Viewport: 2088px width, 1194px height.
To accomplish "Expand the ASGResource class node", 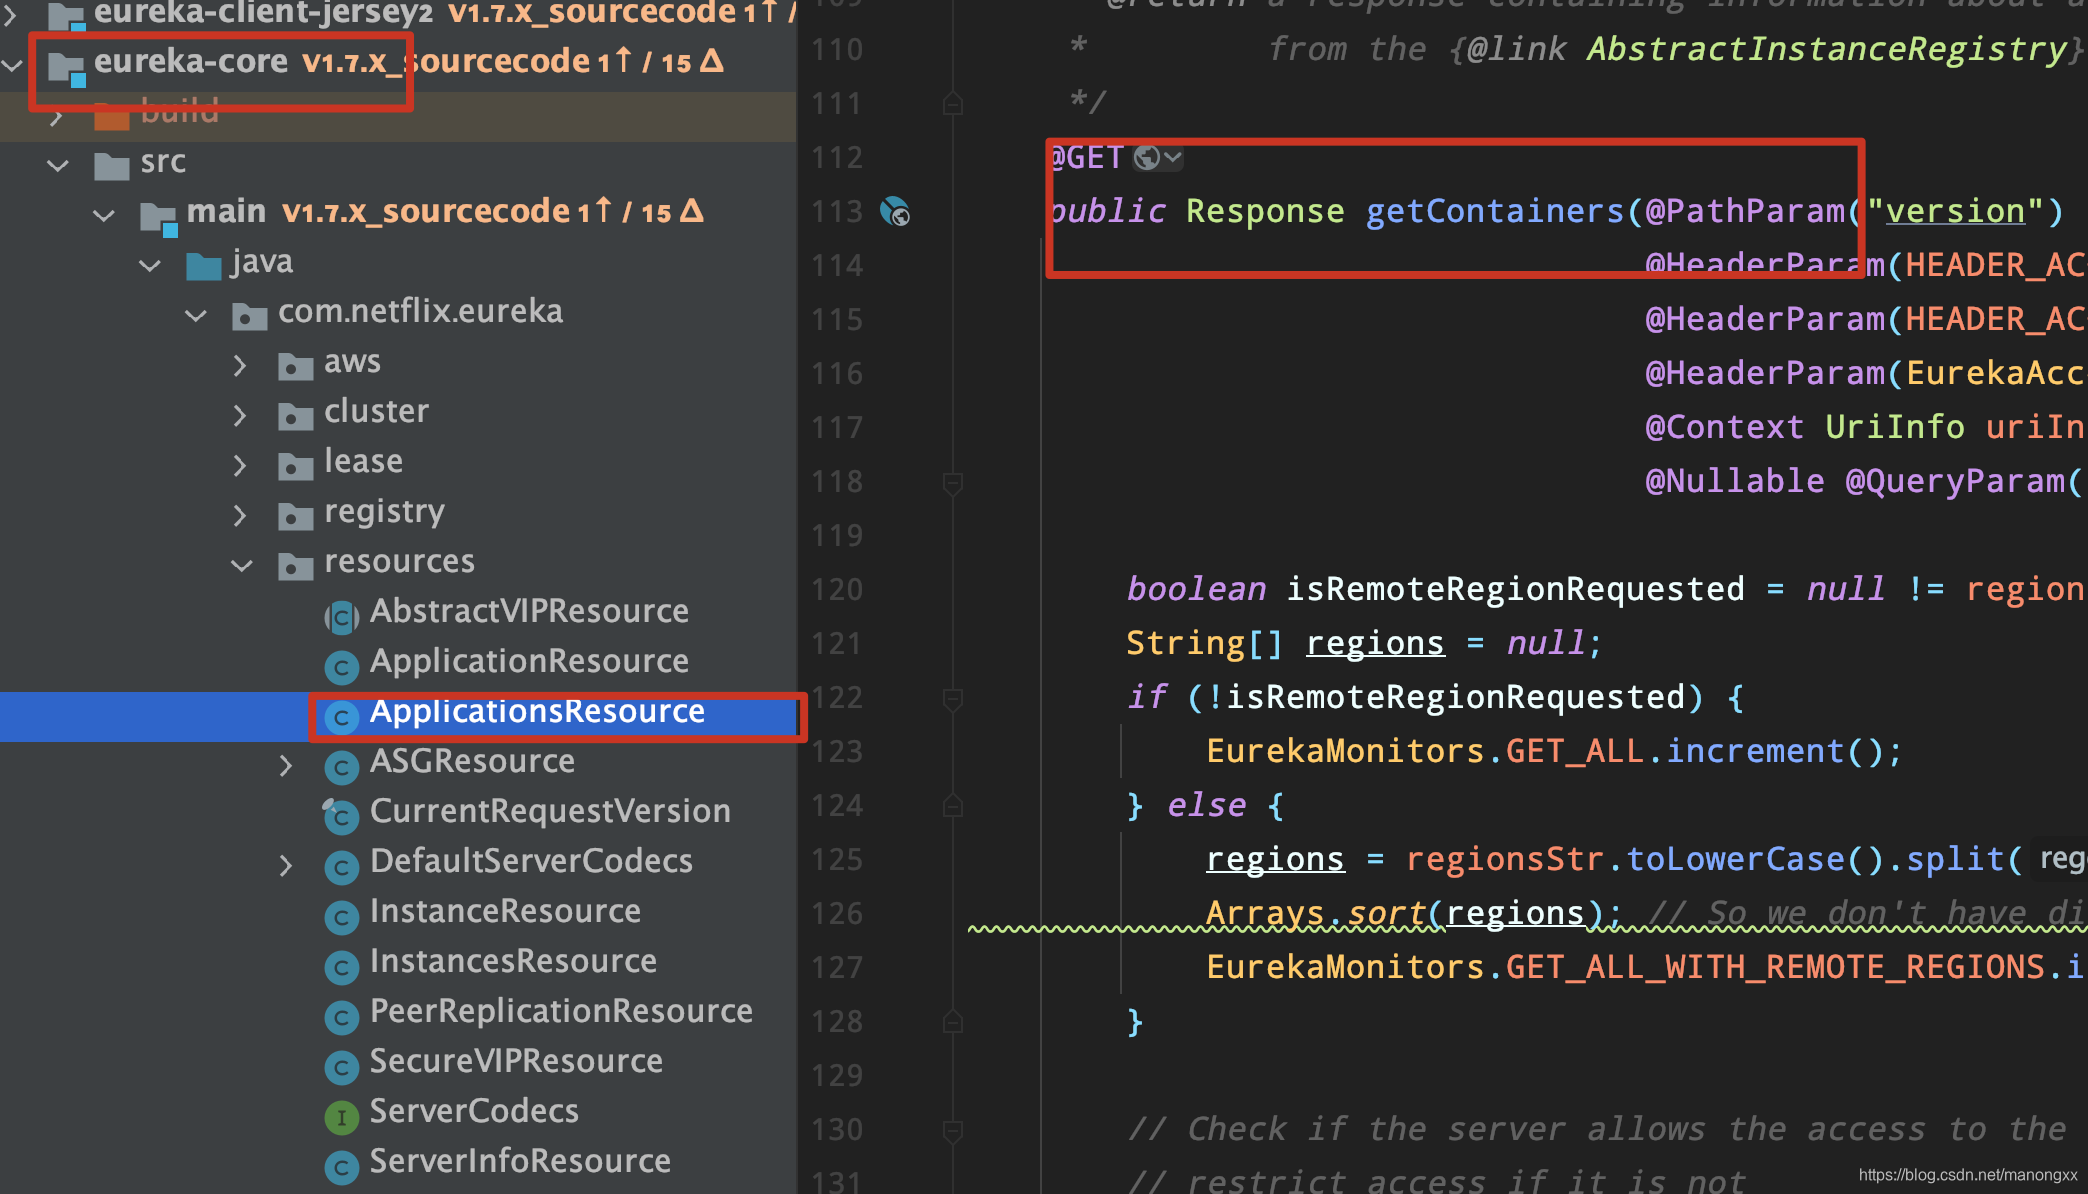I will [x=286, y=766].
